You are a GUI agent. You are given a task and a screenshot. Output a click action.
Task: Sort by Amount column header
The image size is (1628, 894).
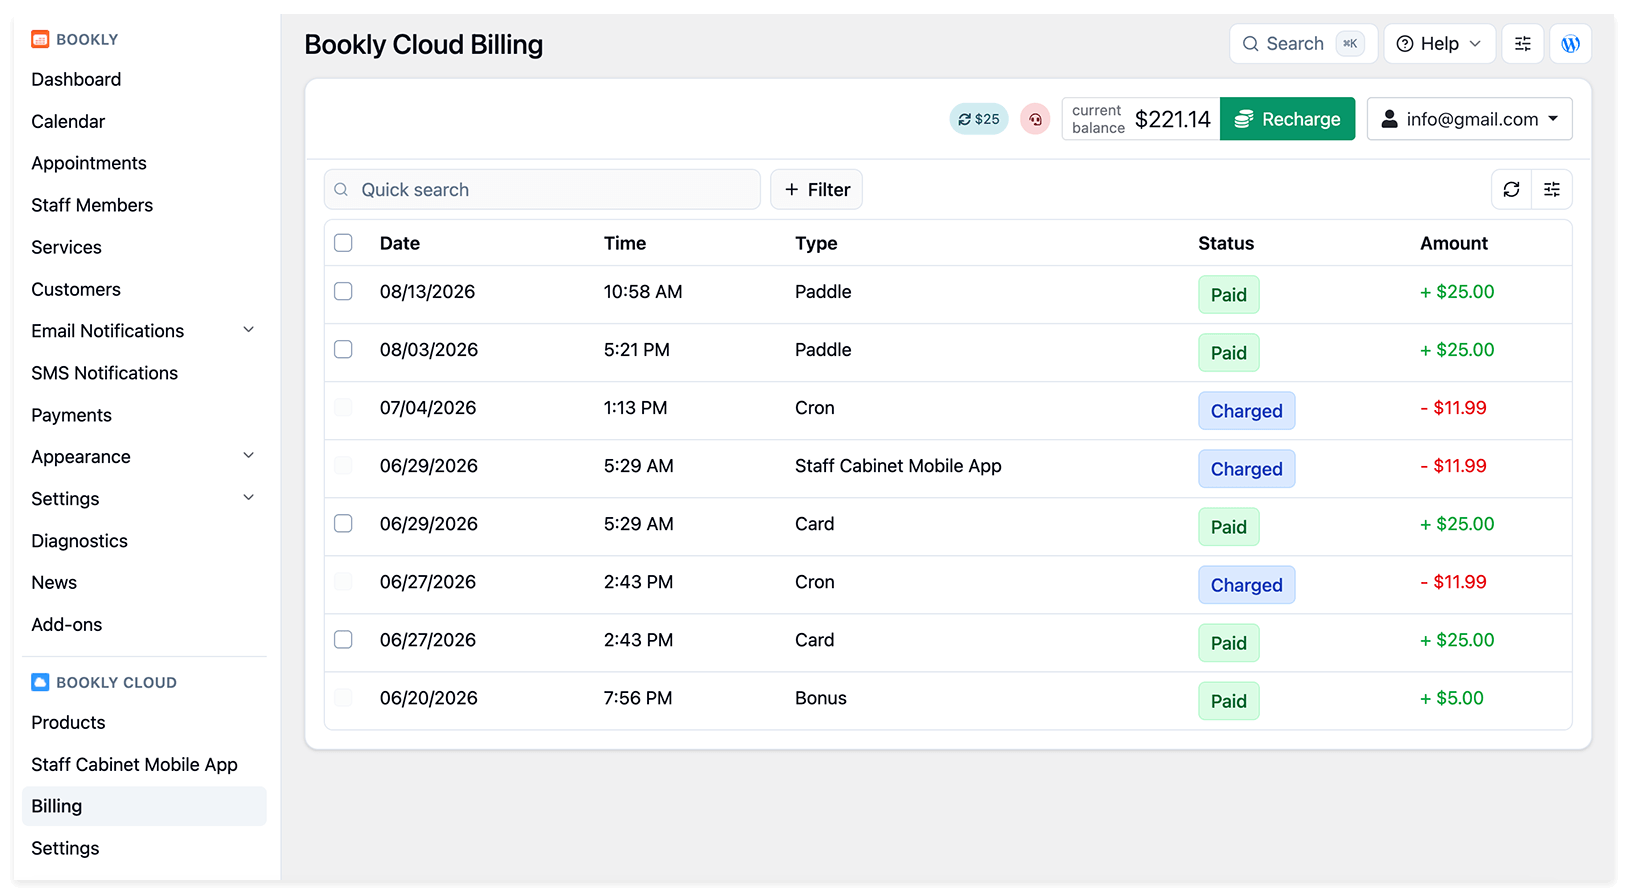click(x=1454, y=243)
